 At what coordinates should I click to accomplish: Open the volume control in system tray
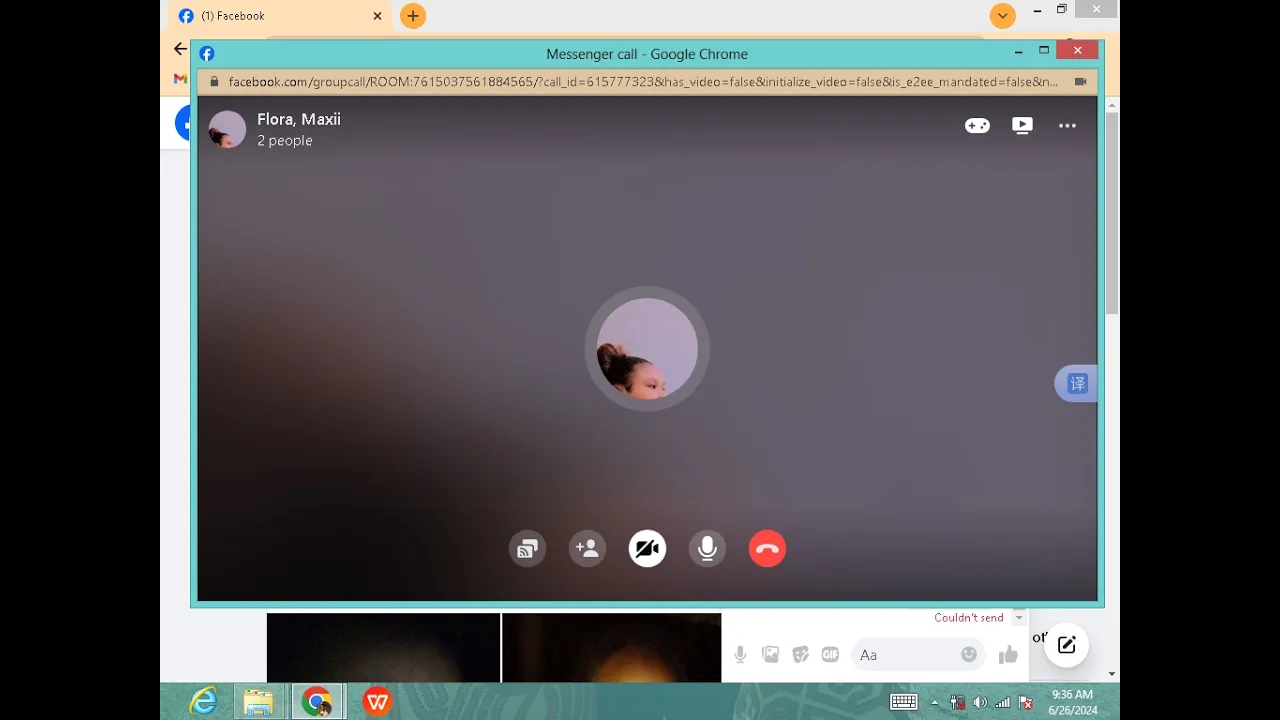pos(980,702)
